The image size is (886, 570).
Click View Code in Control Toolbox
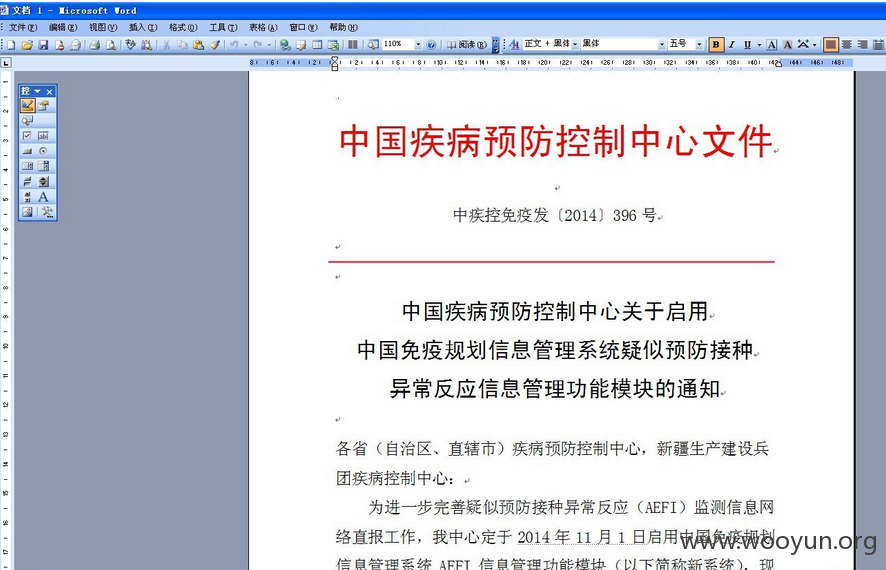pos(27,120)
